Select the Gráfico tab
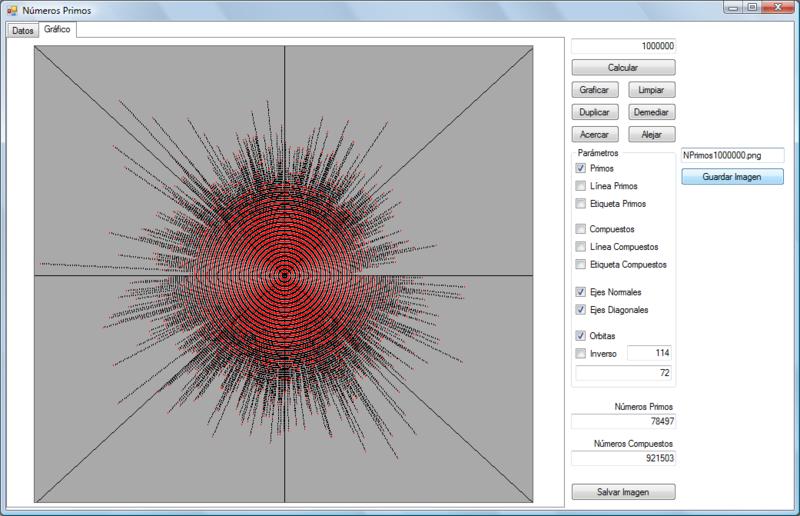 pos(58,29)
